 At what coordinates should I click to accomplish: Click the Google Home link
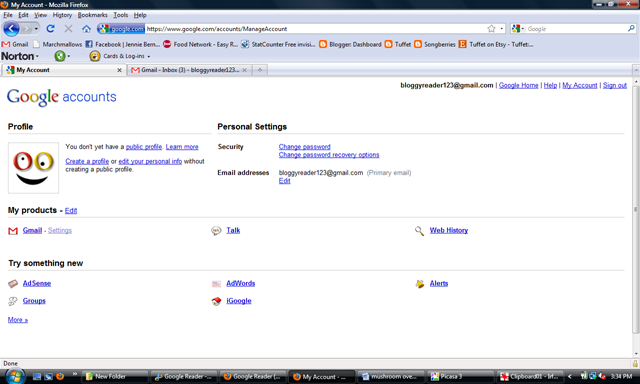[x=518, y=85]
